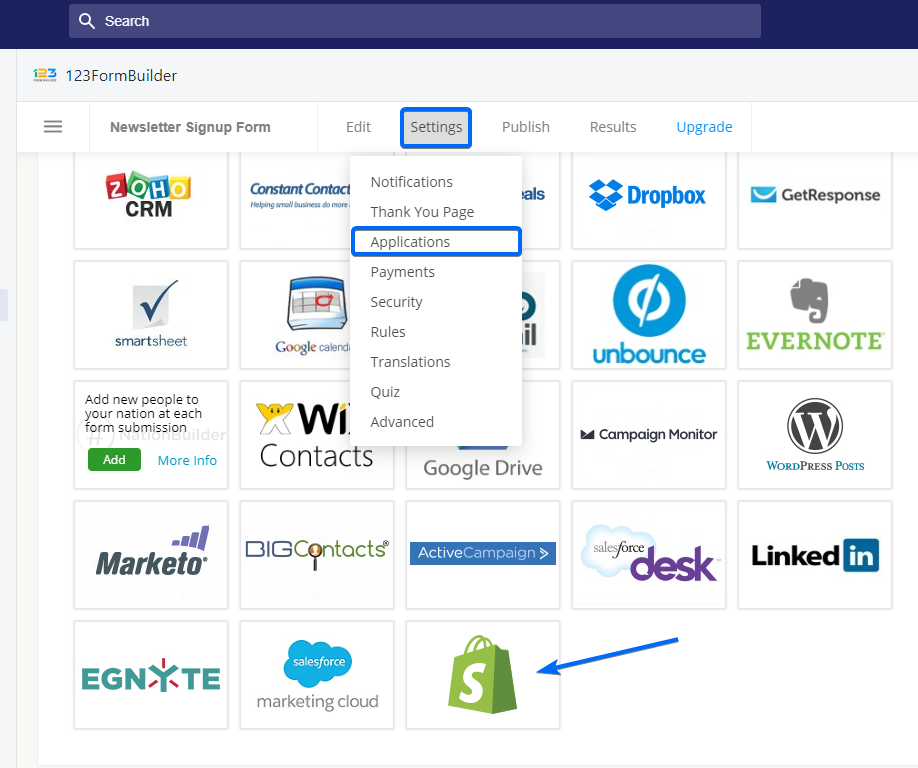
Task: Choose Advanced in the Settings menu
Action: pos(402,421)
